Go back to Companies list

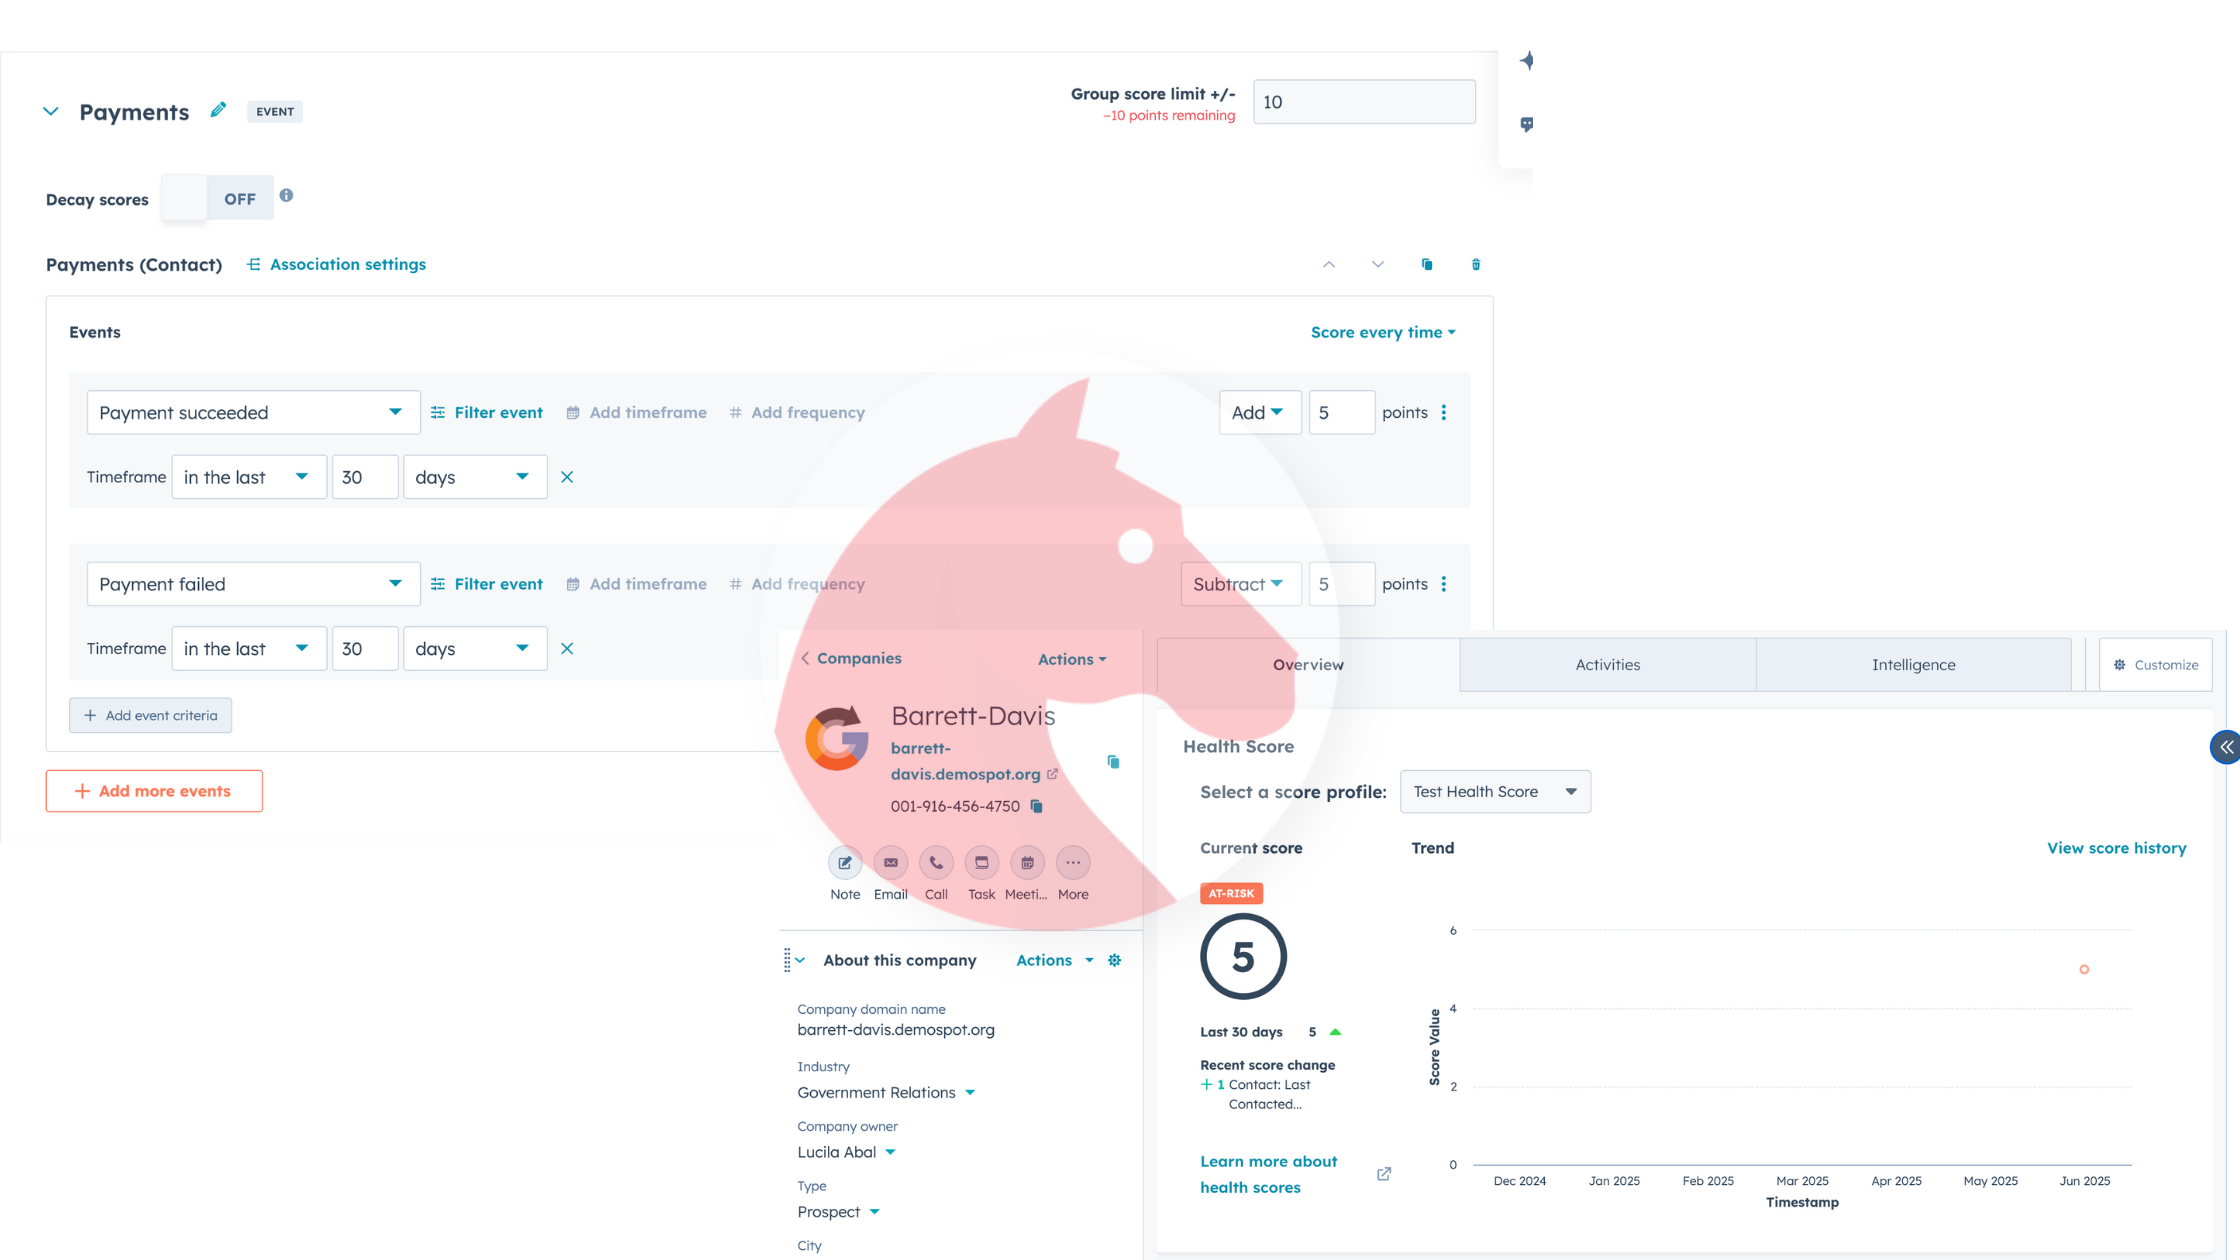[x=851, y=658]
